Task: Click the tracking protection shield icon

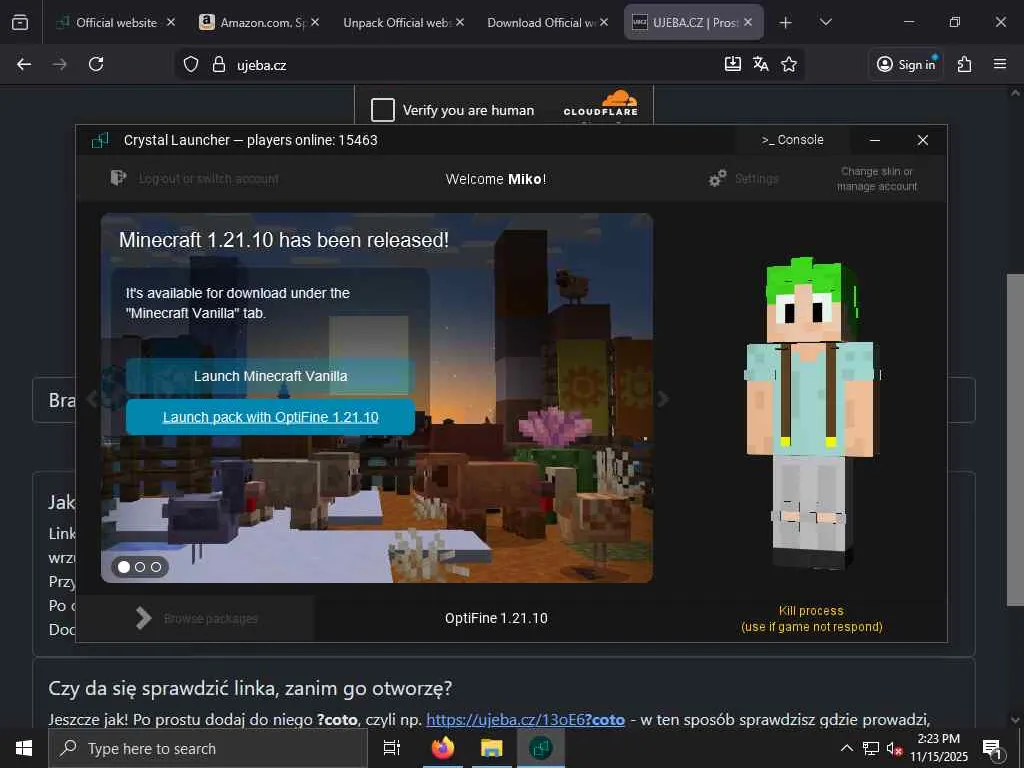Action: [x=191, y=64]
